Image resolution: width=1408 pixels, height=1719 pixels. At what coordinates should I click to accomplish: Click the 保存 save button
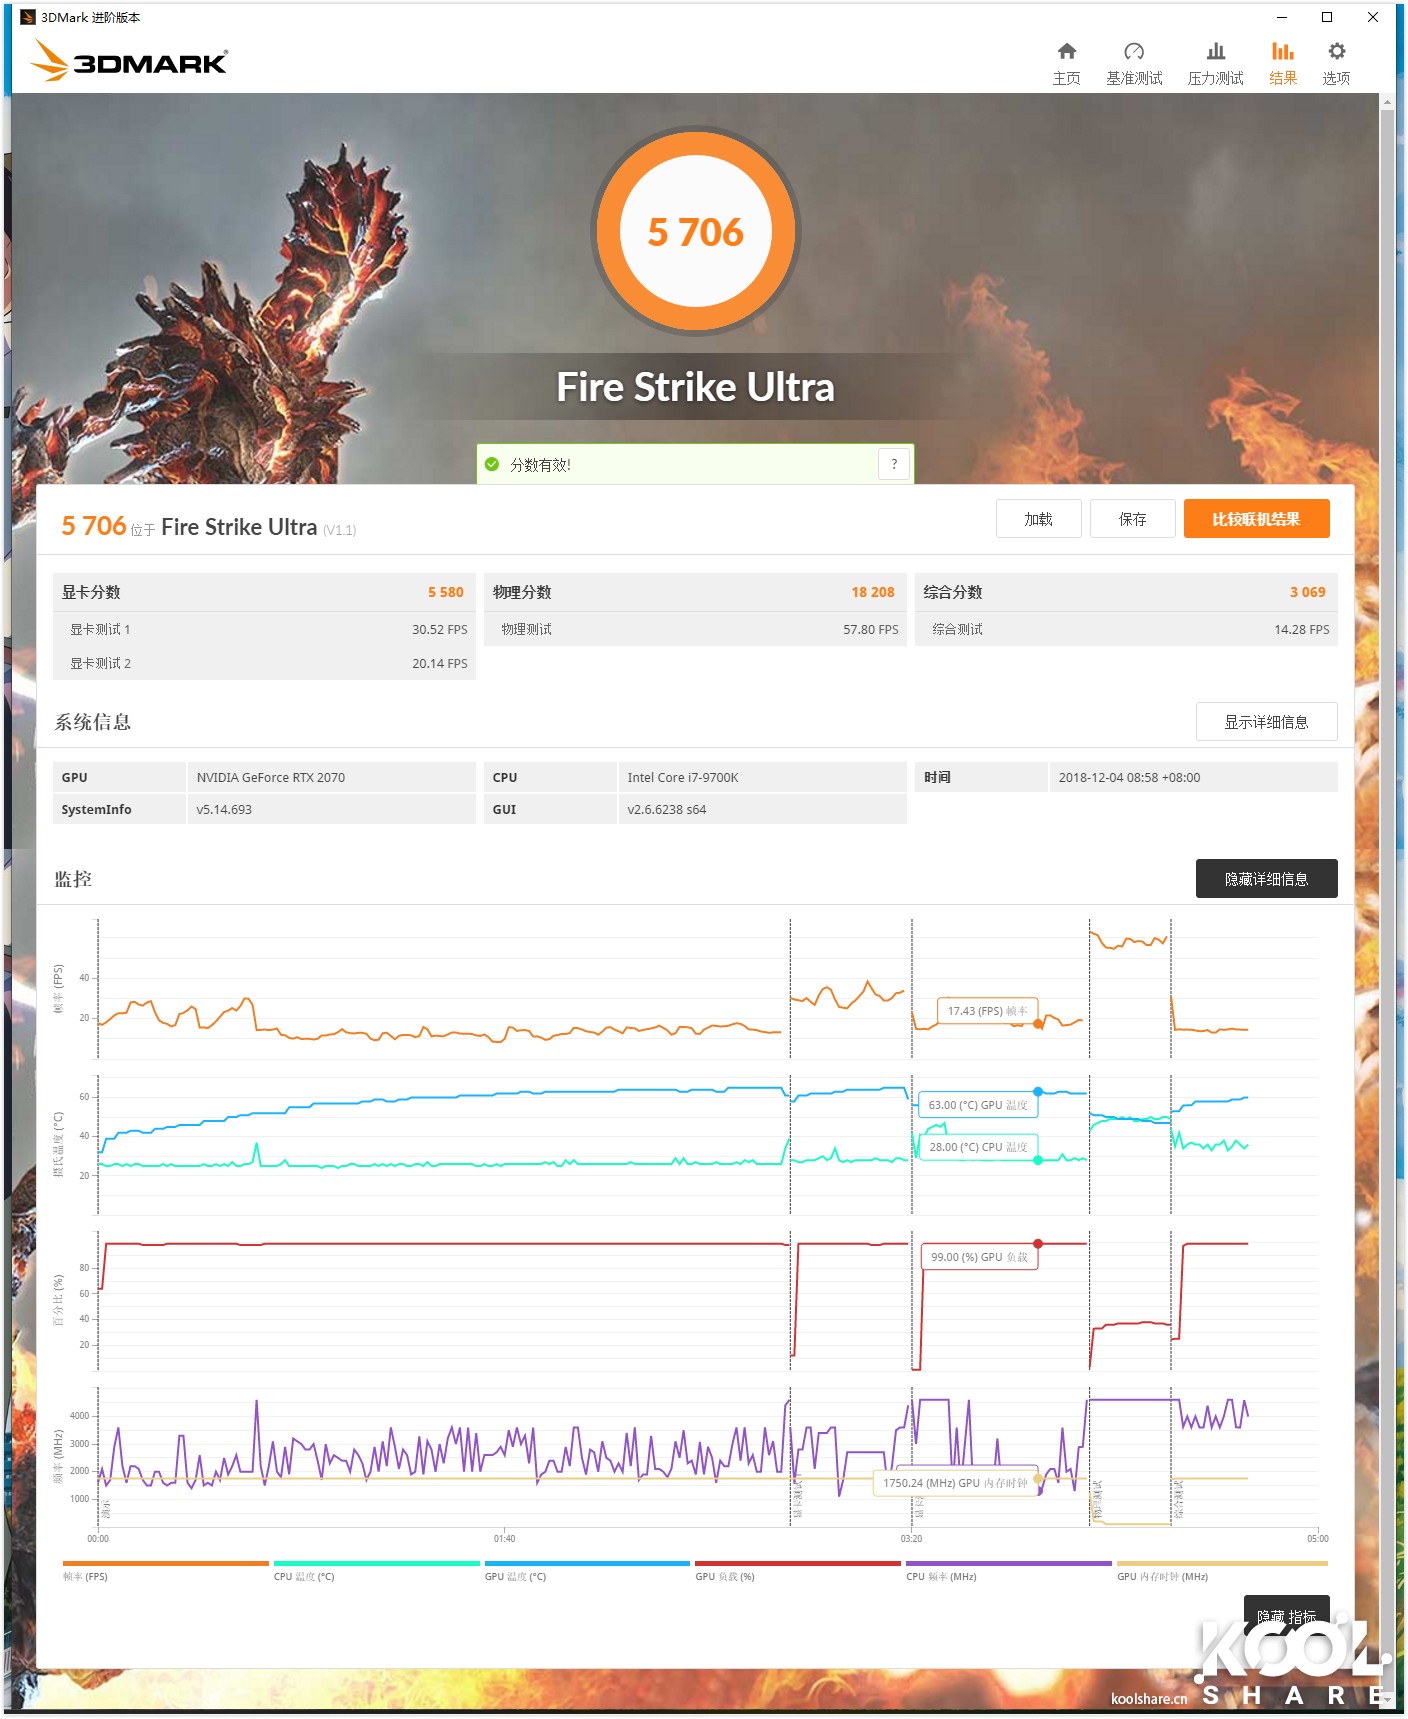pyautogui.click(x=1132, y=519)
